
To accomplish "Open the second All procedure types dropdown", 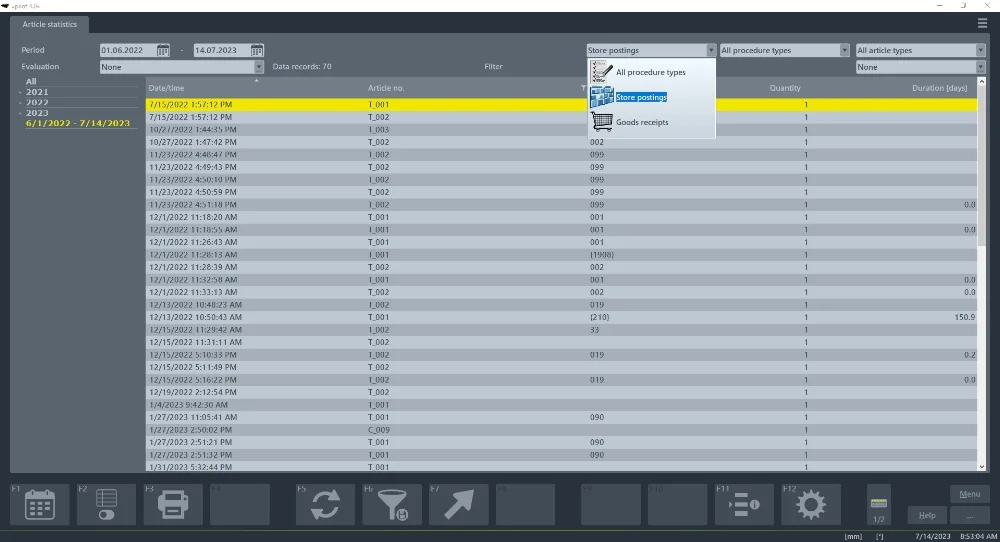I will (x=844, y=50).
